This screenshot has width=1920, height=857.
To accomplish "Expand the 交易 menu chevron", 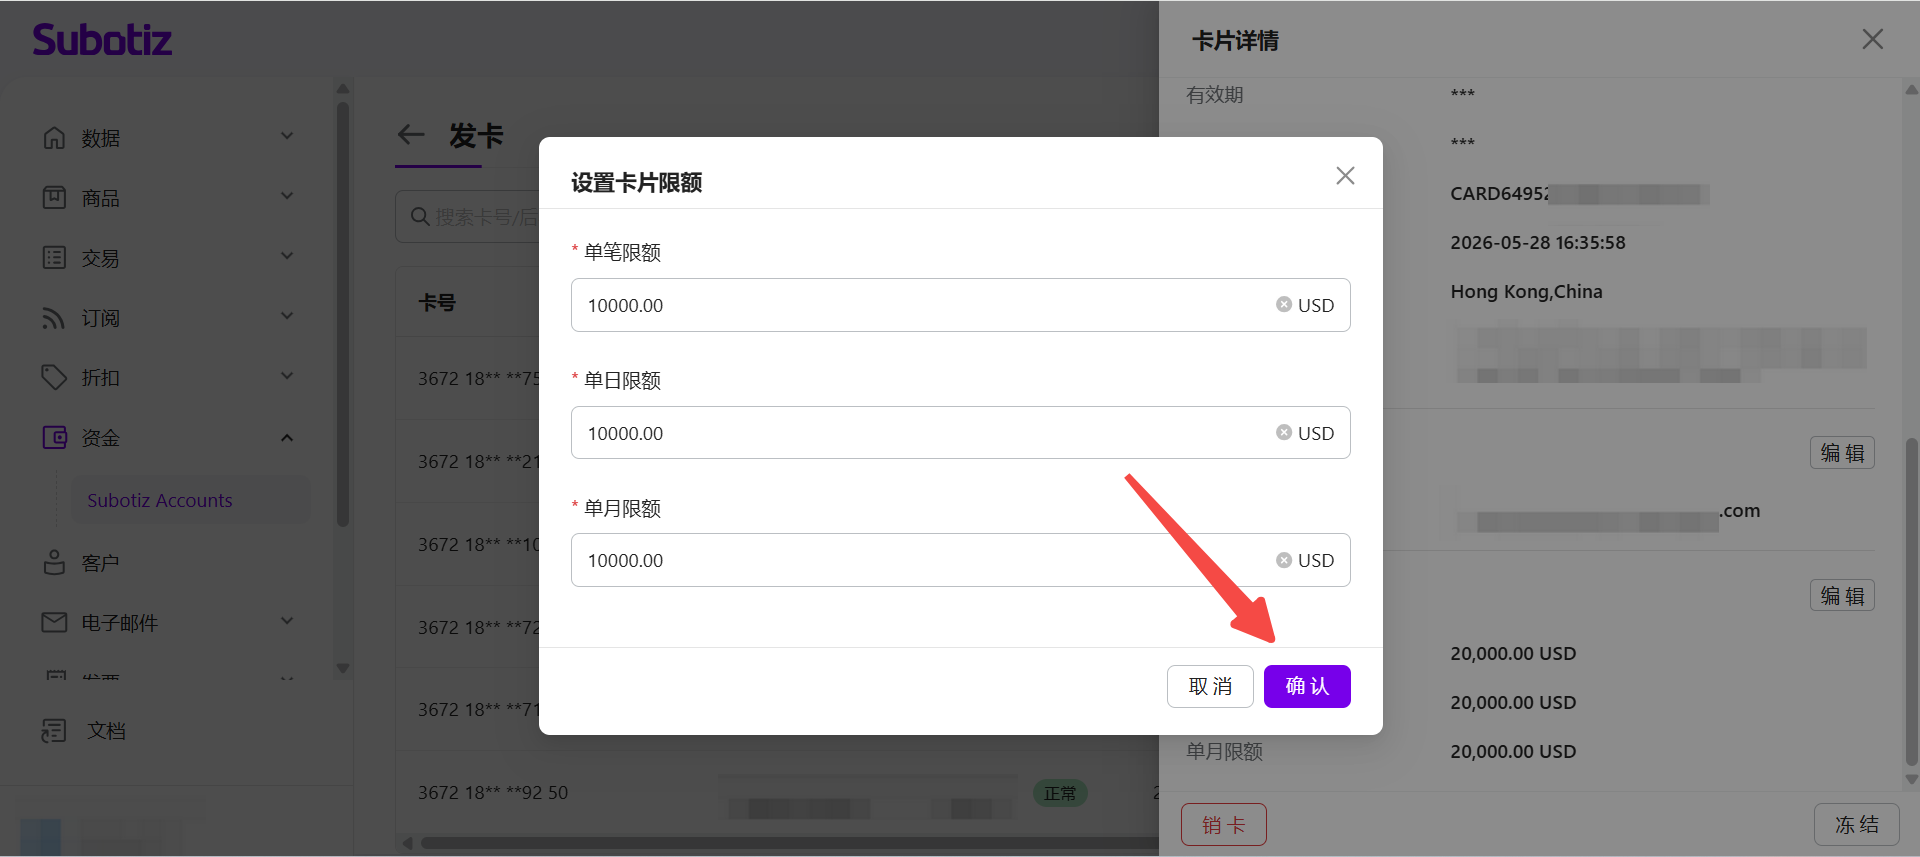I will pos(287,256).
